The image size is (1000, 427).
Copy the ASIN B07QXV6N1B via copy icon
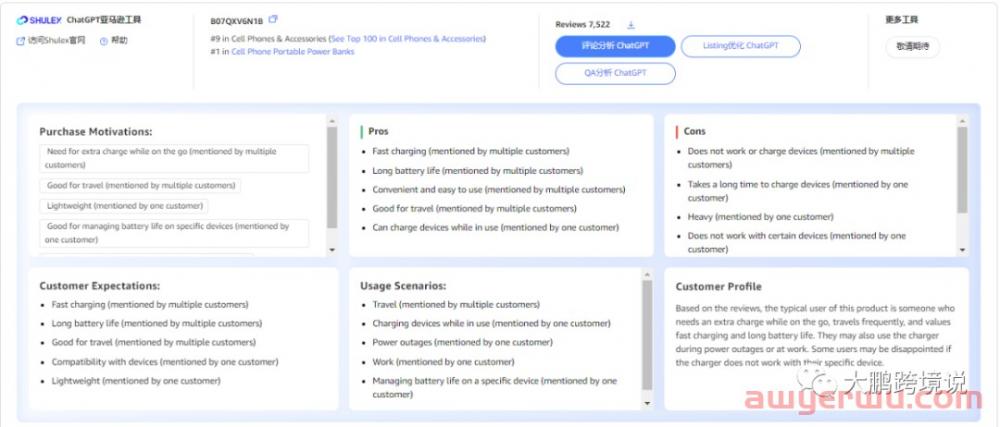click(273, 20)
